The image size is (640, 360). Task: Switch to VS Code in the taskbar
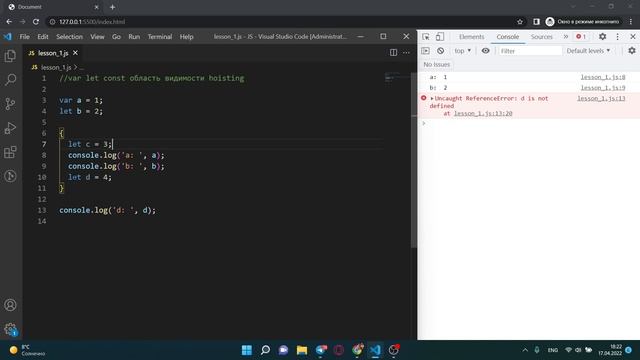(x=376, y=350)
